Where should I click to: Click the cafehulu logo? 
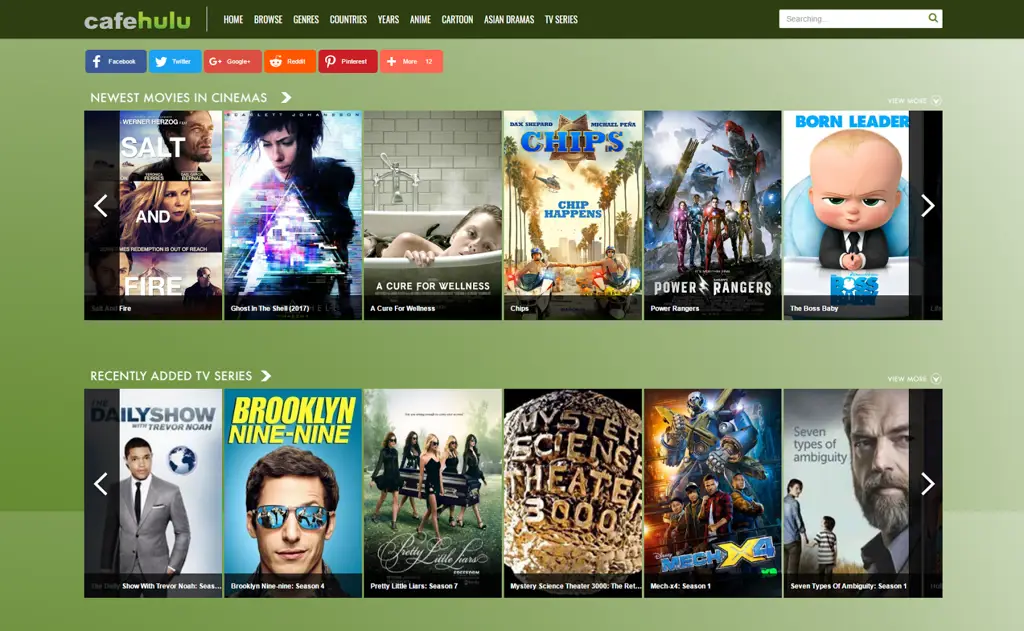pos(137,20)
